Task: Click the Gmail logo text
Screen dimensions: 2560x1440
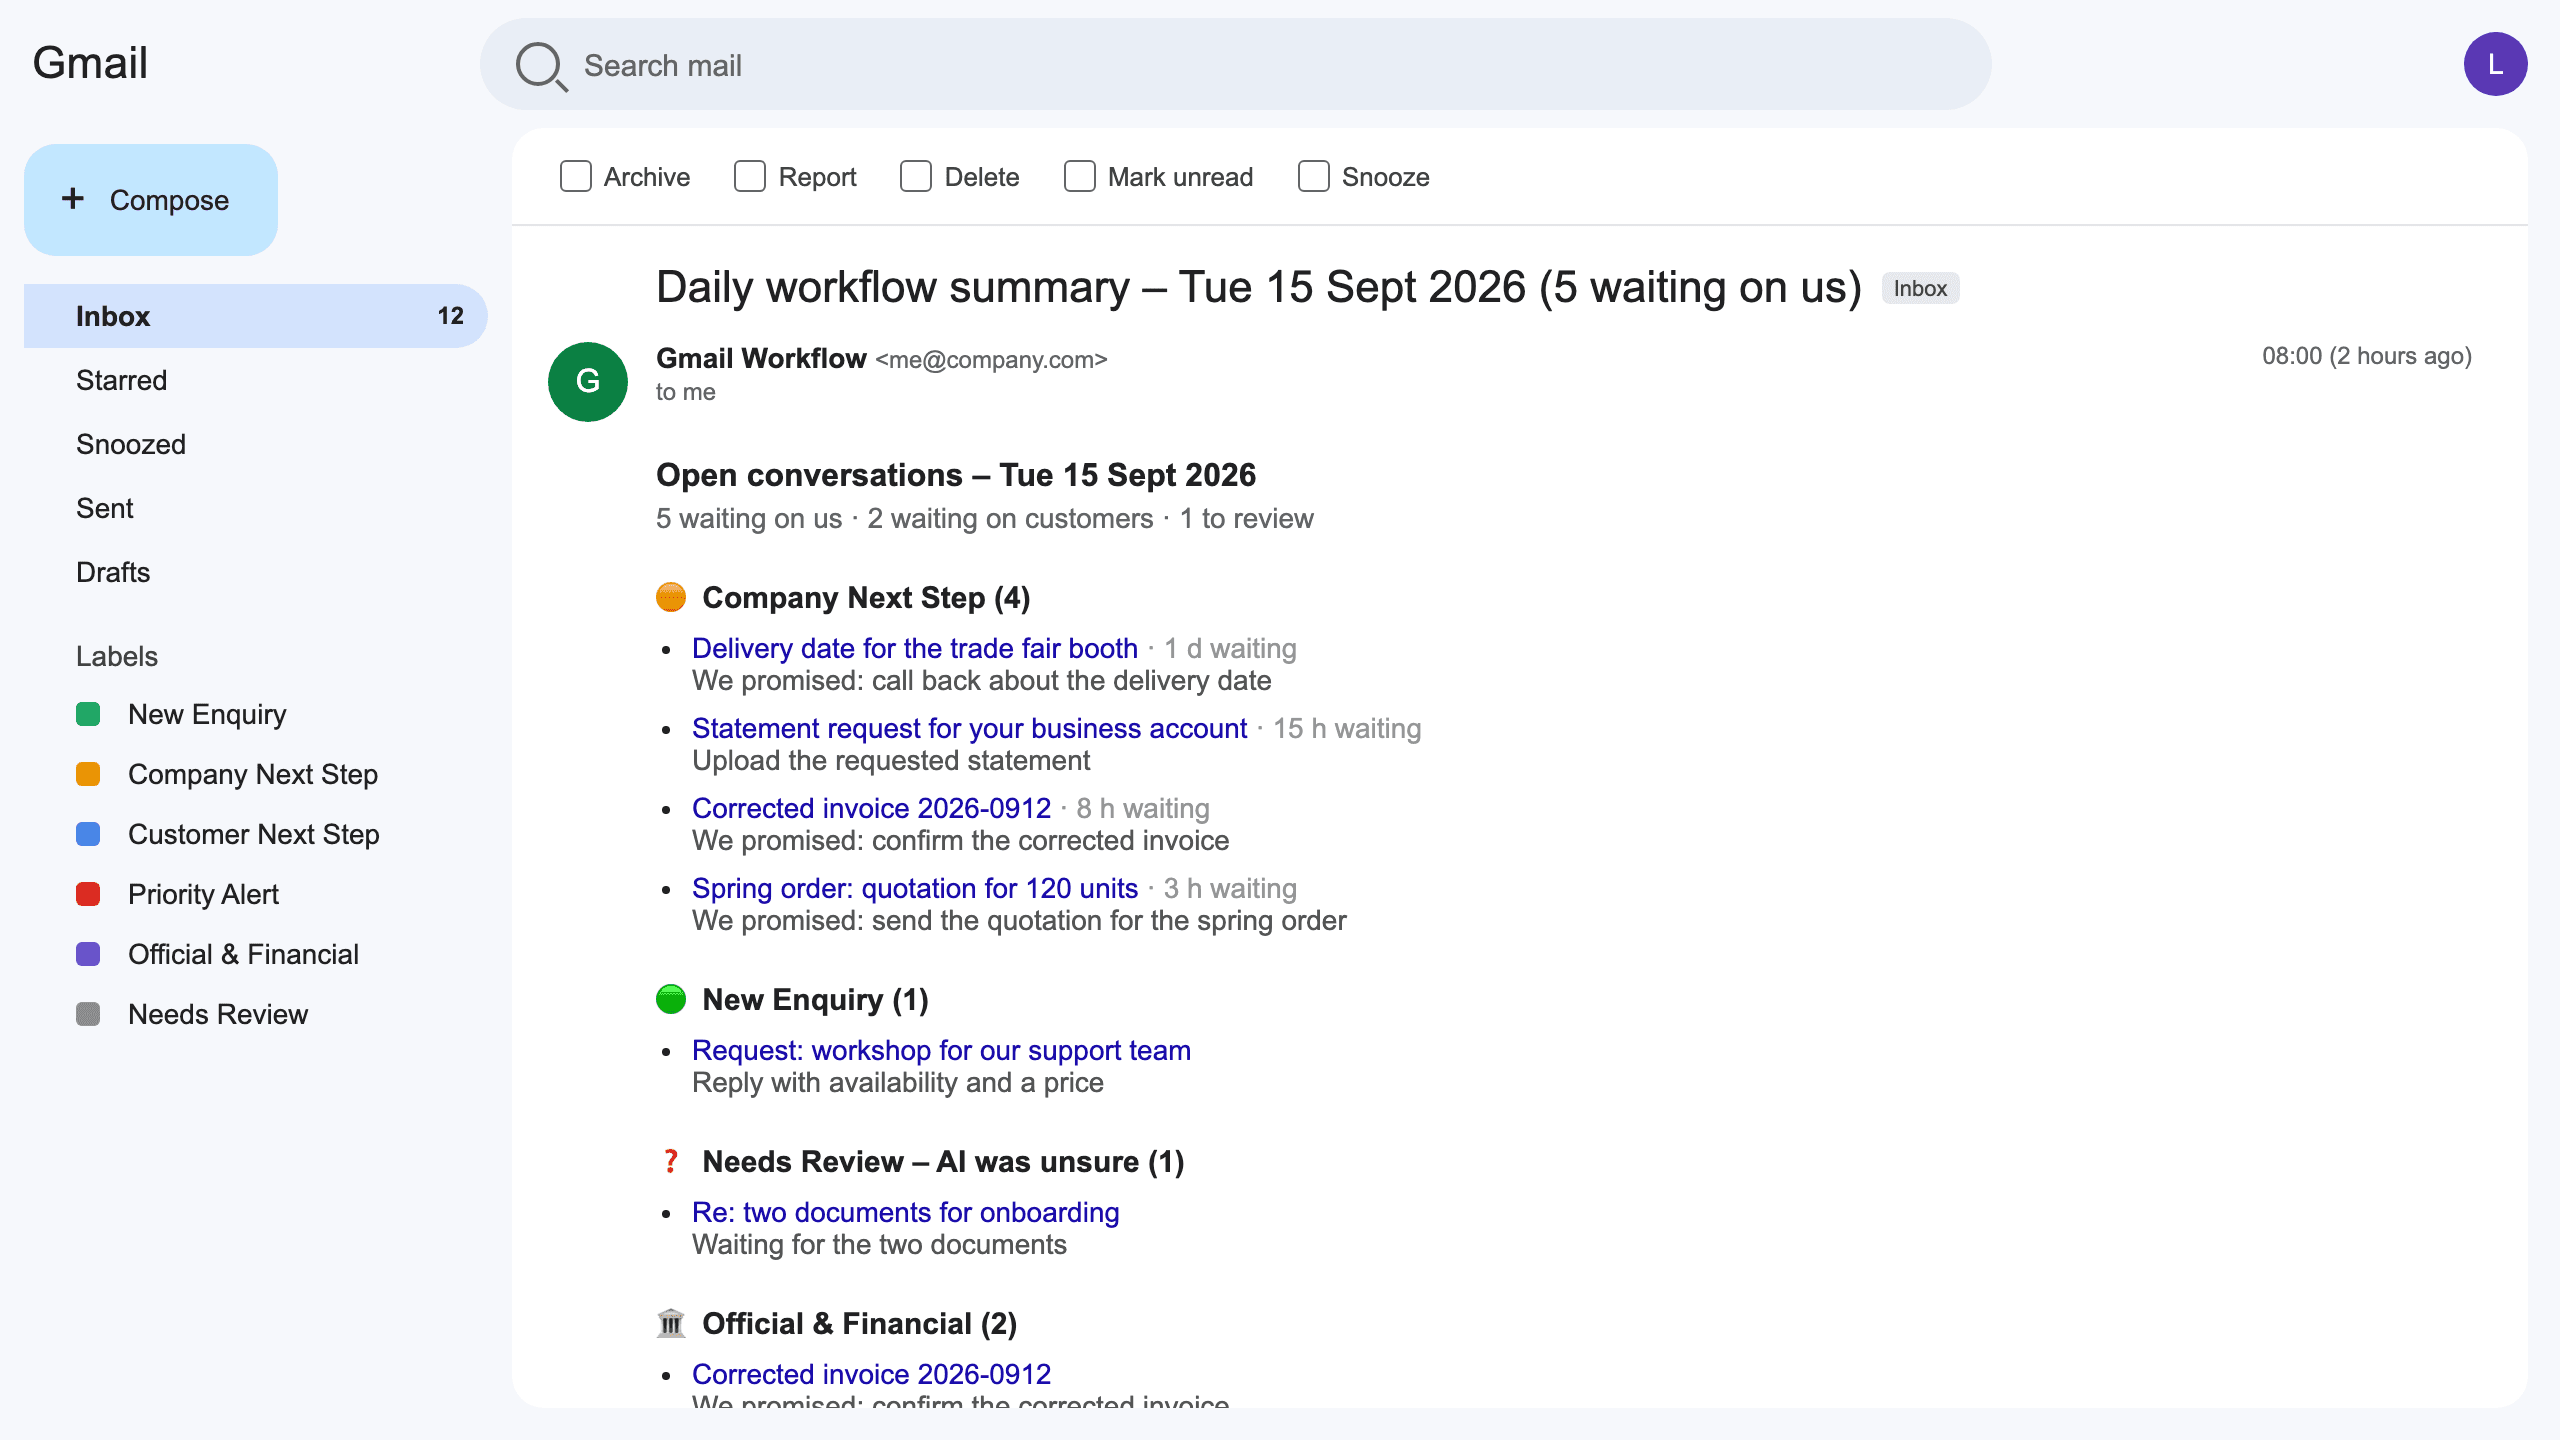Action: (90, 63)
